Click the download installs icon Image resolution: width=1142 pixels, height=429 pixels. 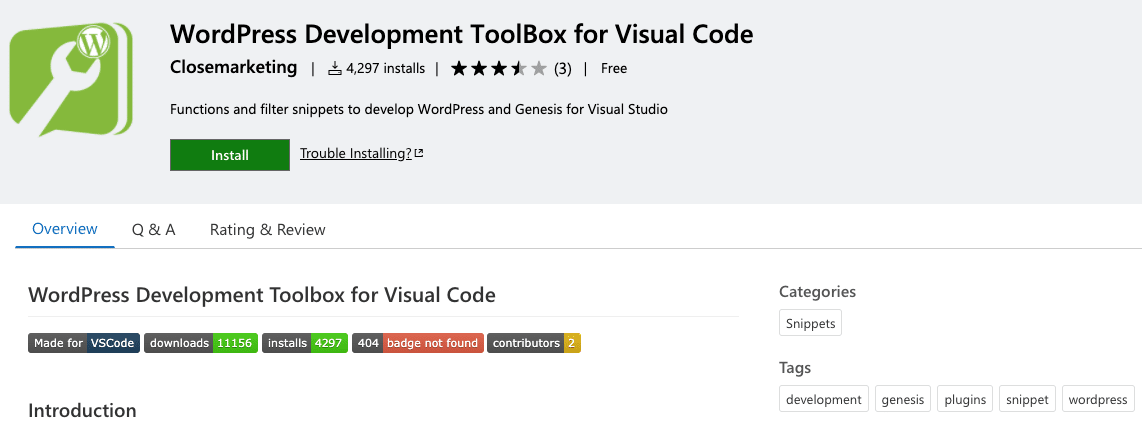335,68
